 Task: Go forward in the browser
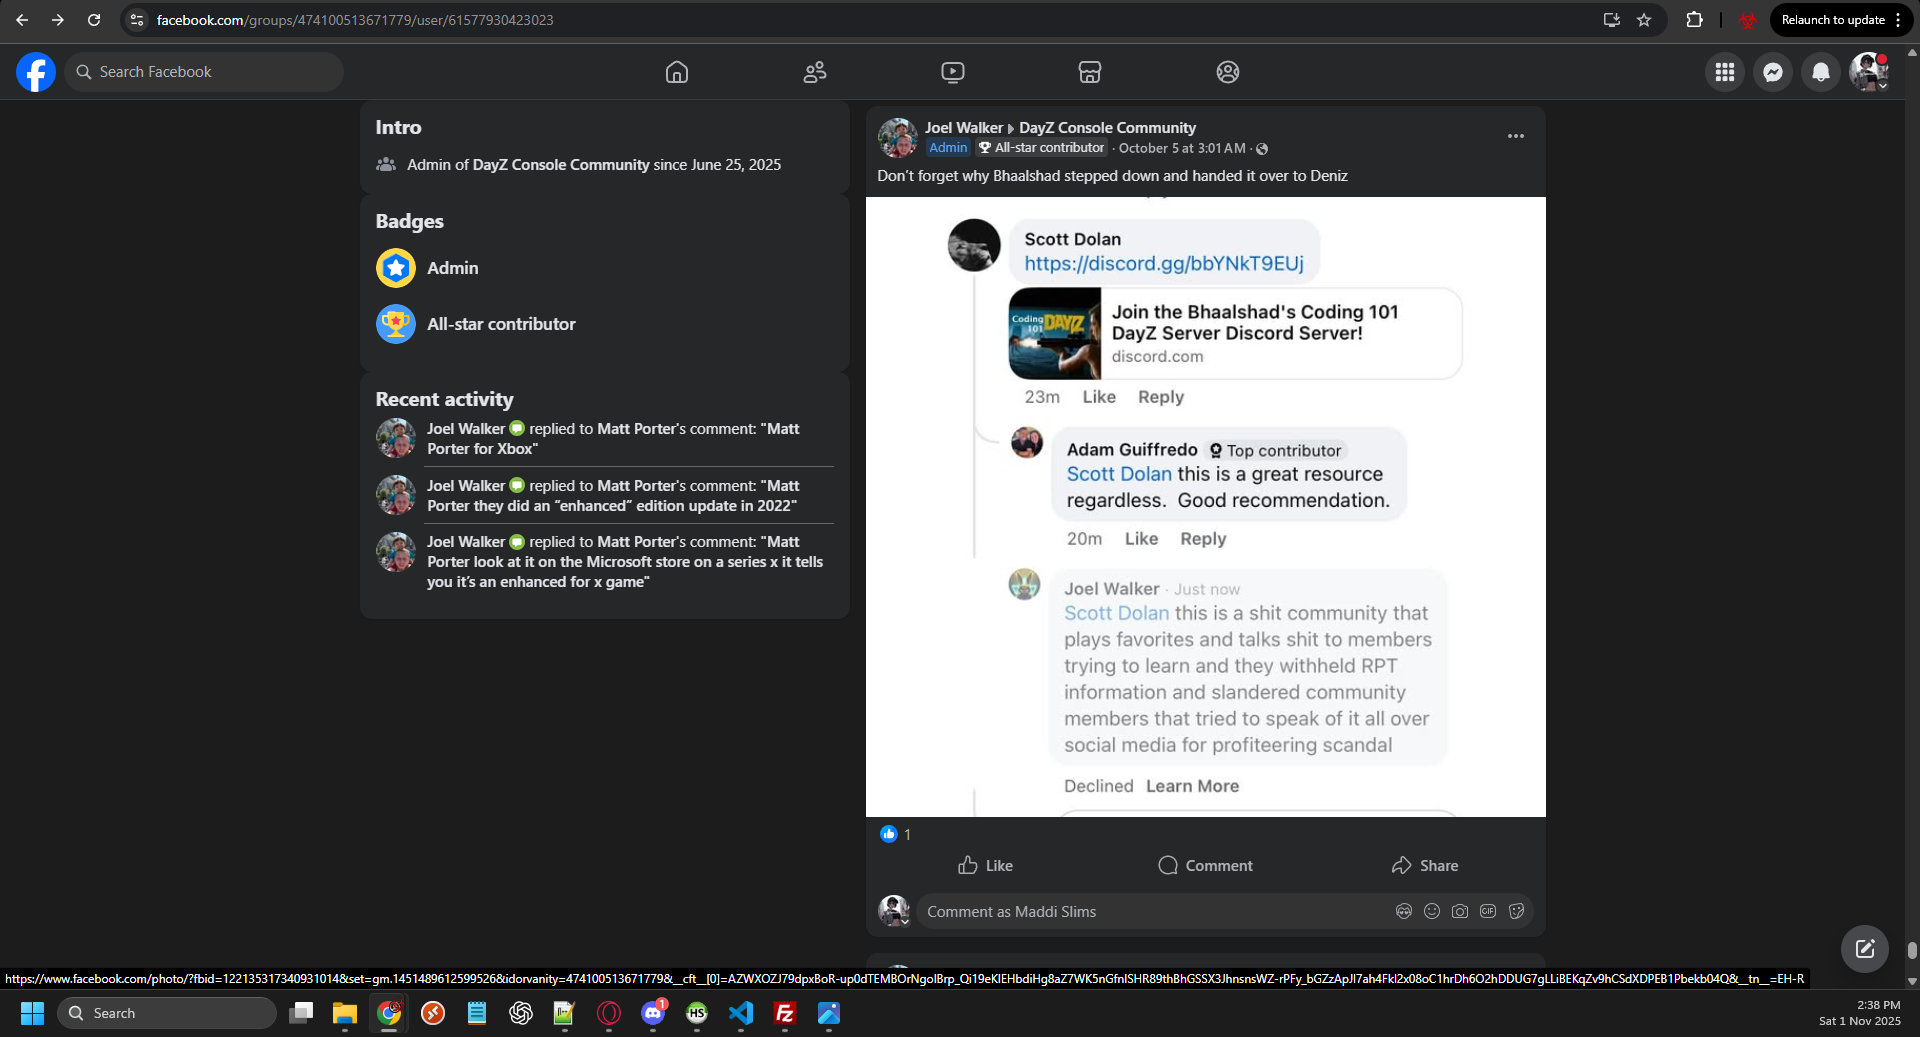pyautogui.click(x=58, y=20)
